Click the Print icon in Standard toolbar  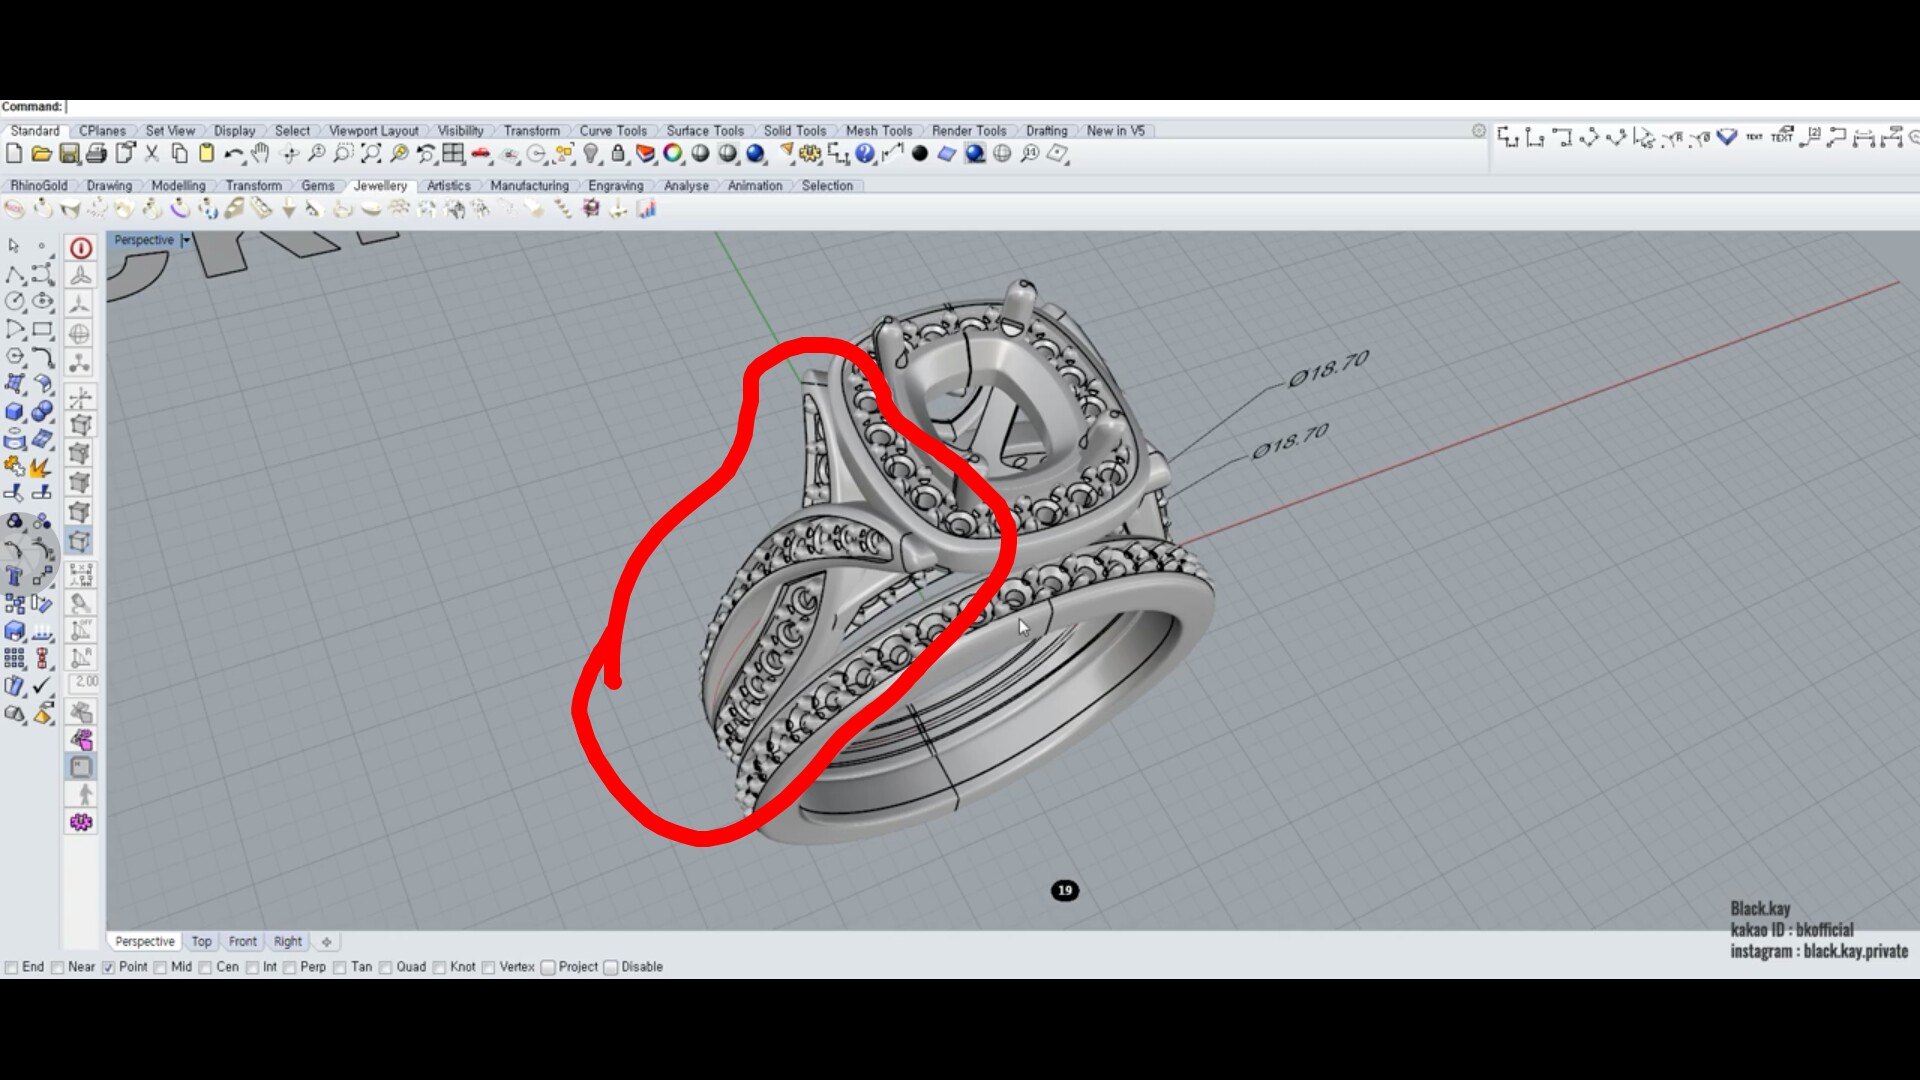pos(96,154)
